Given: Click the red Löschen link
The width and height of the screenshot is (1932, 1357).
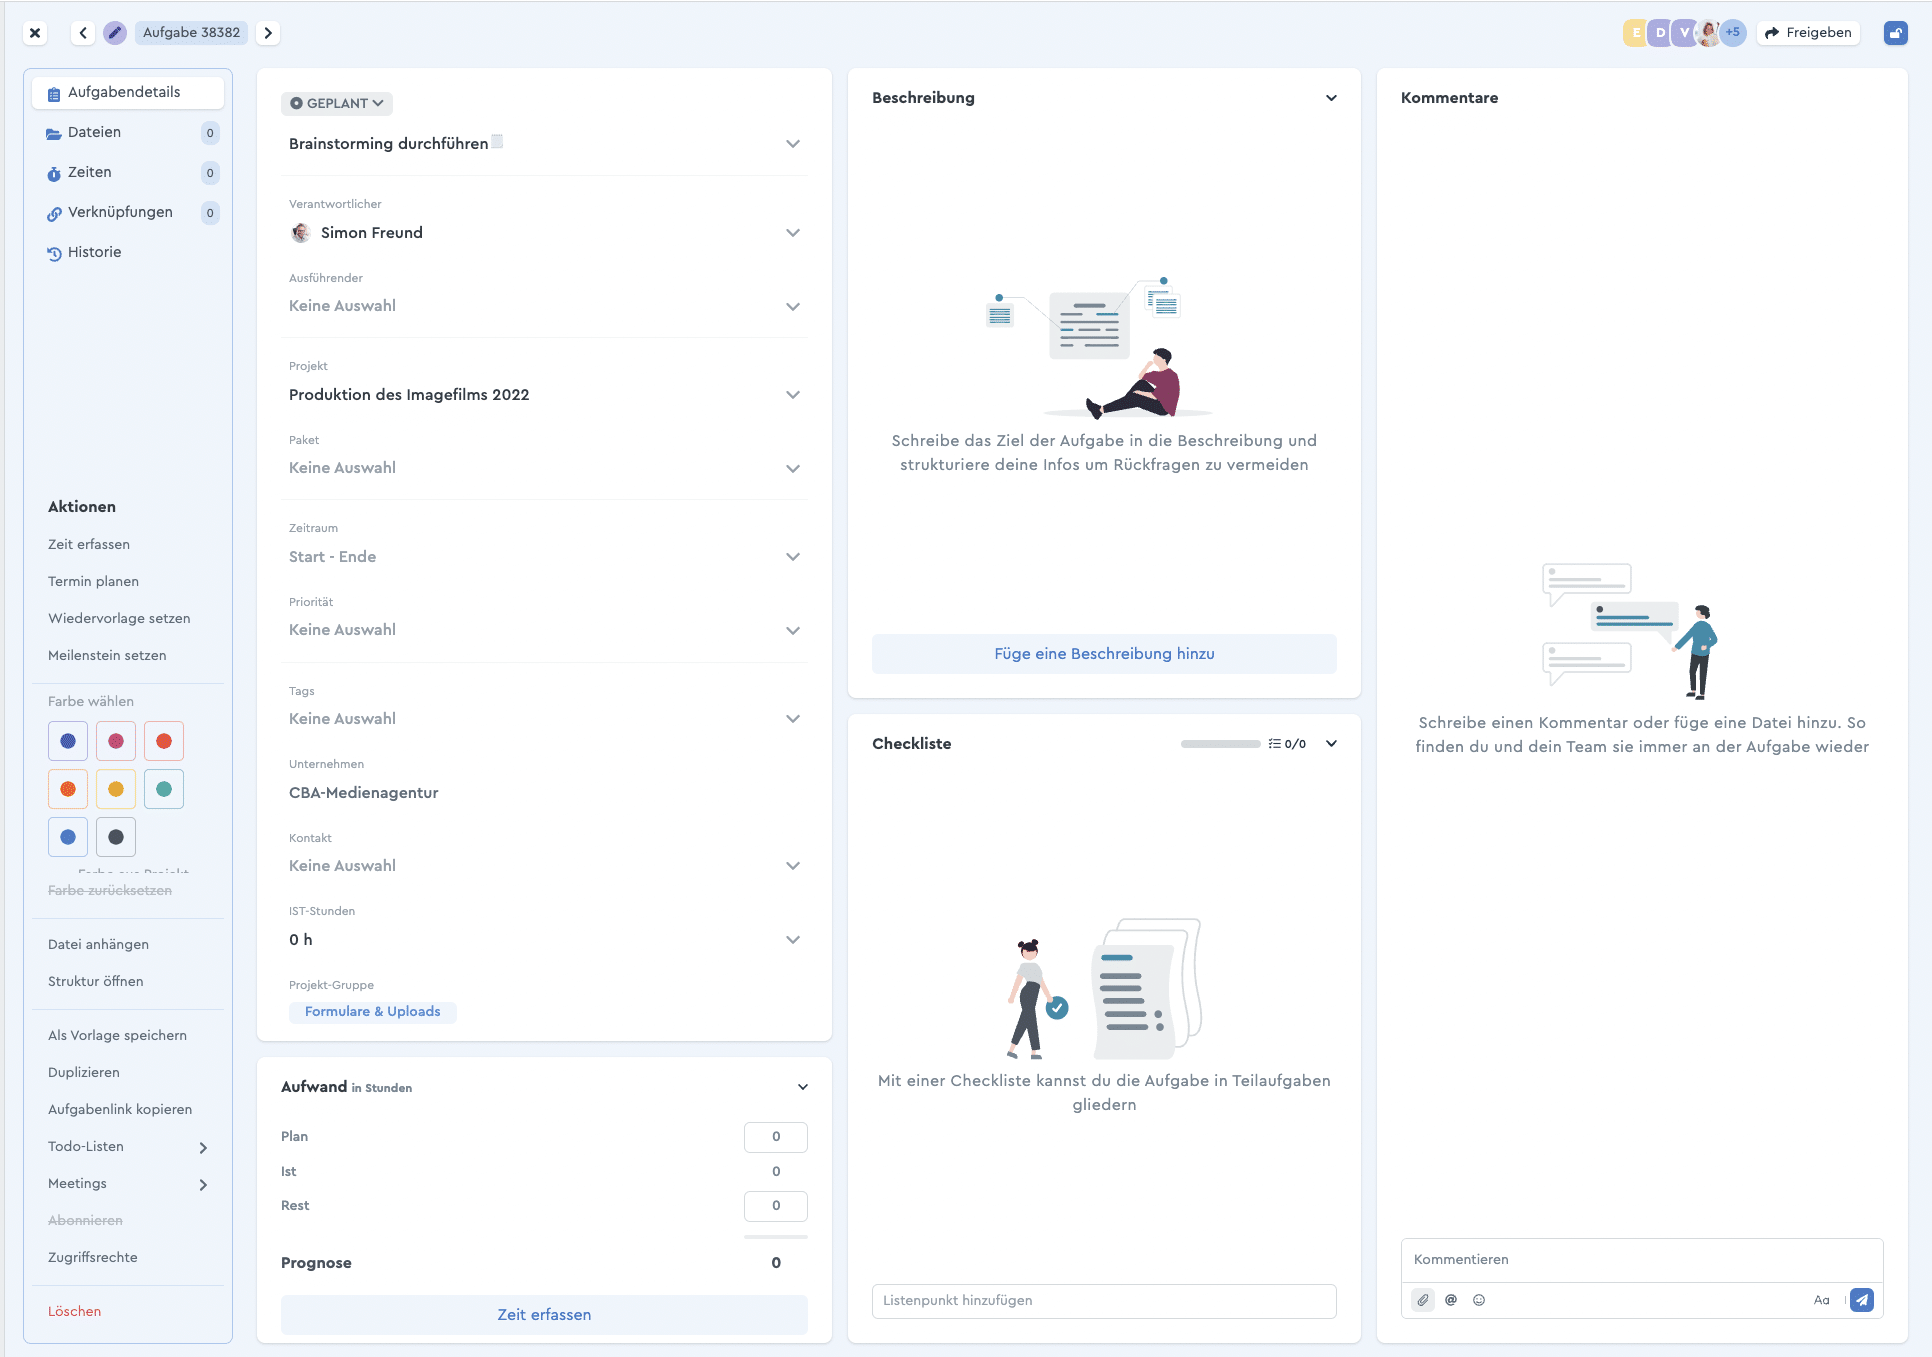Looking at the screenshot, I should click(75, 1312).
